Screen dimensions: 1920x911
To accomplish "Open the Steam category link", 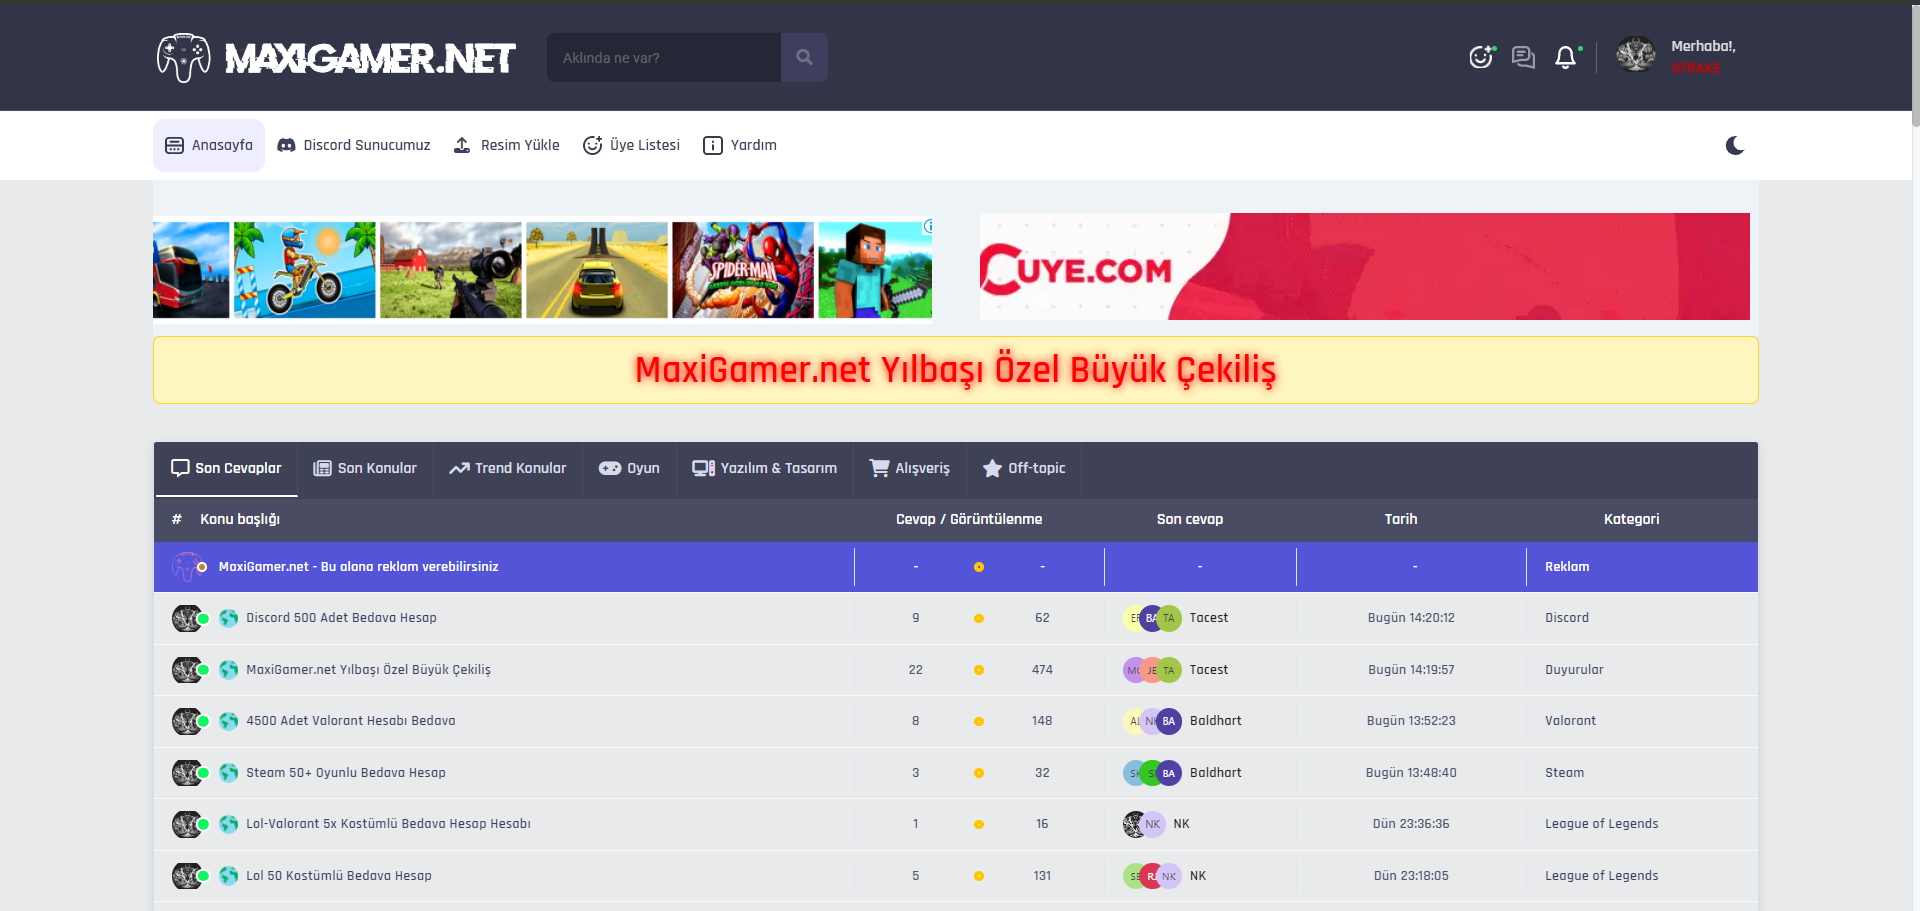I will [x=1565, y=773].
